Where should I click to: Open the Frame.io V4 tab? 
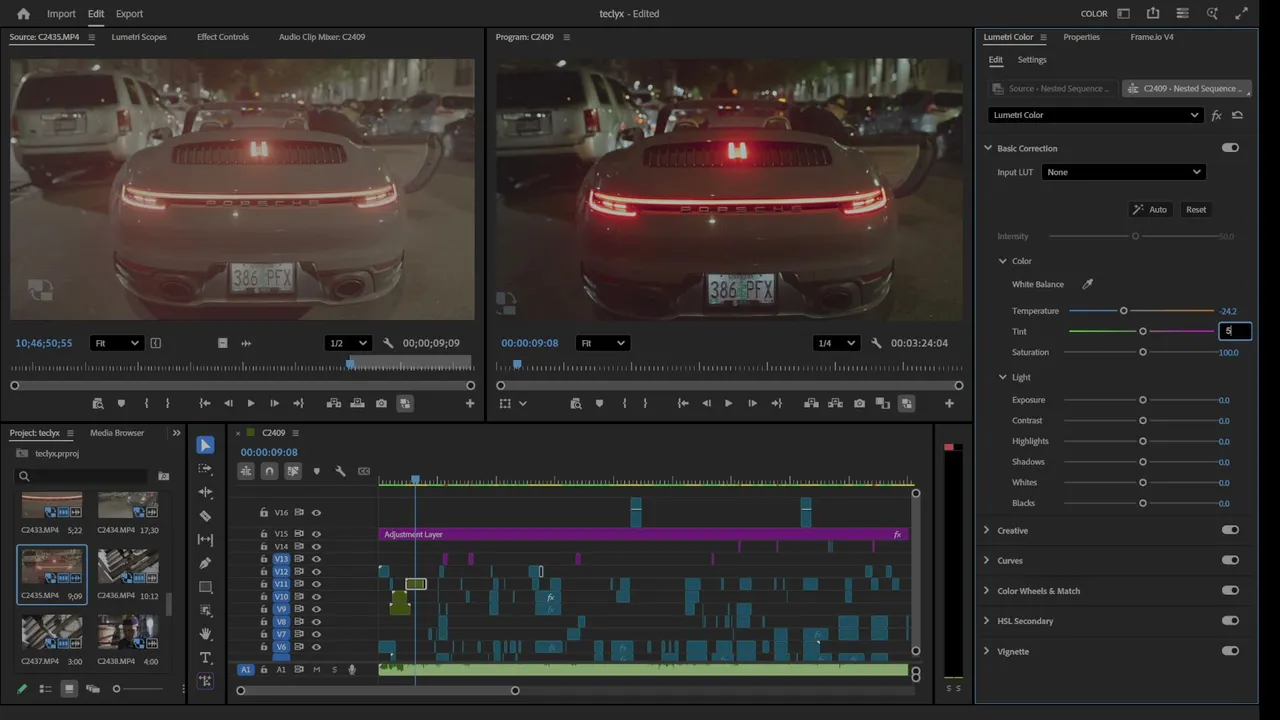pyautogui.click(x=1152, y=37)
